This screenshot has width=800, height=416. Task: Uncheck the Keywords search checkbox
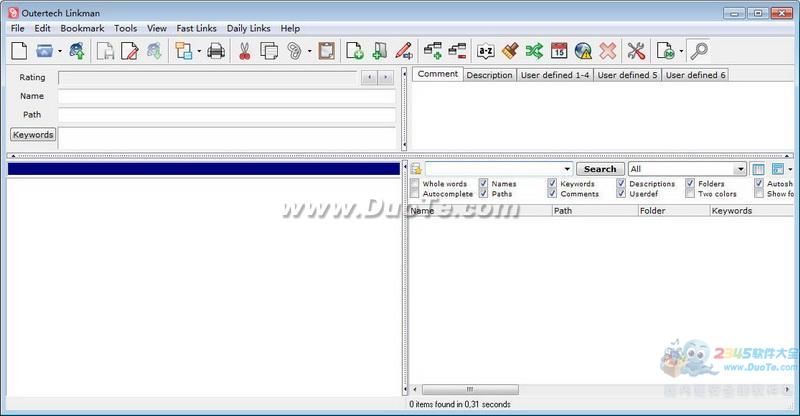pyautogui.click(x=552, y=183)
